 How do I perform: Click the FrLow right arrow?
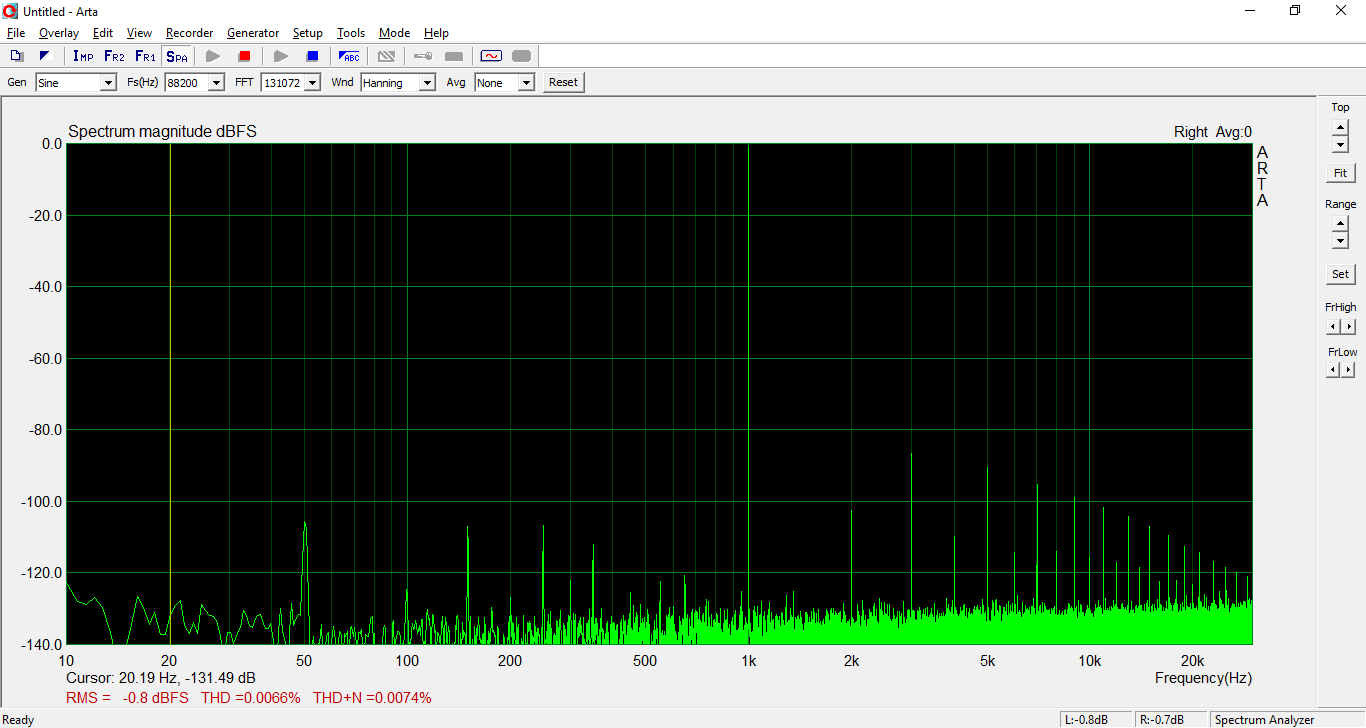point(1349,370)
